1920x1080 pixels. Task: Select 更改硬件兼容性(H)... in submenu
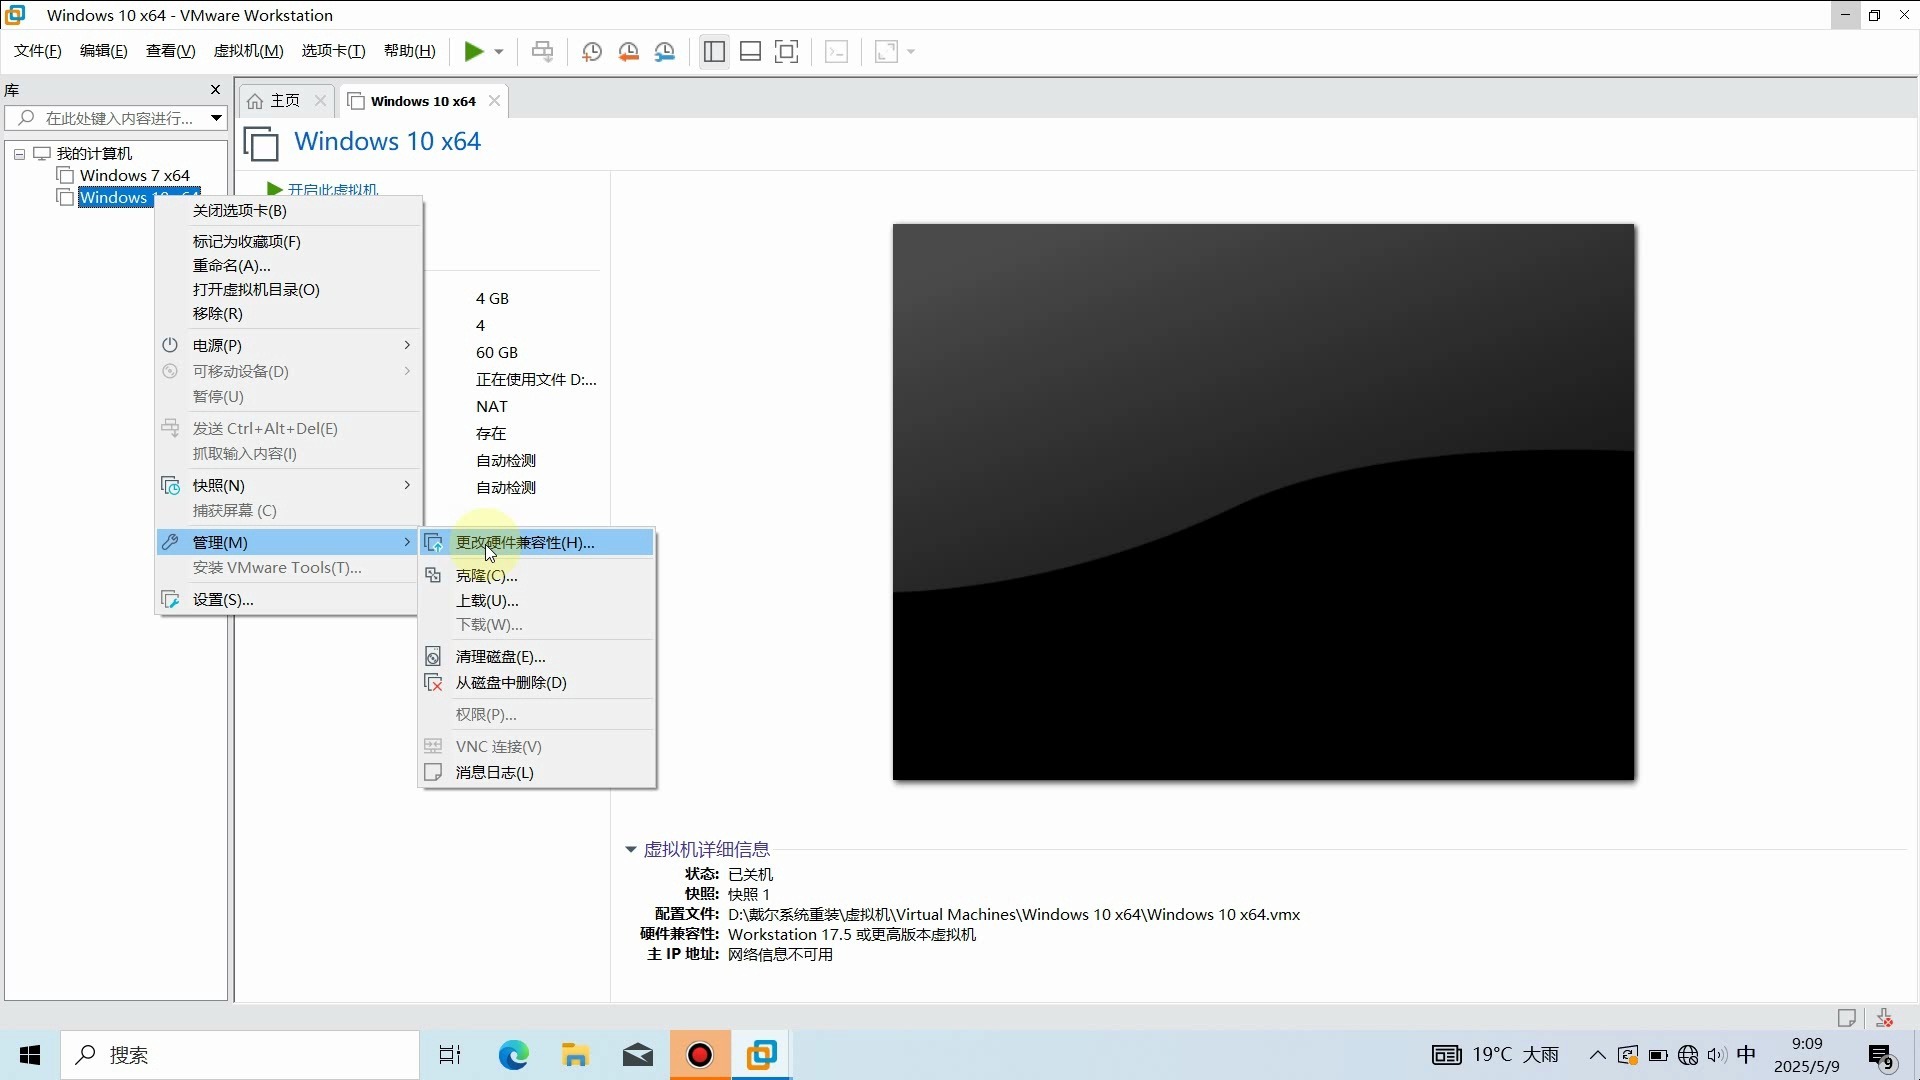[x=538, y=543]
